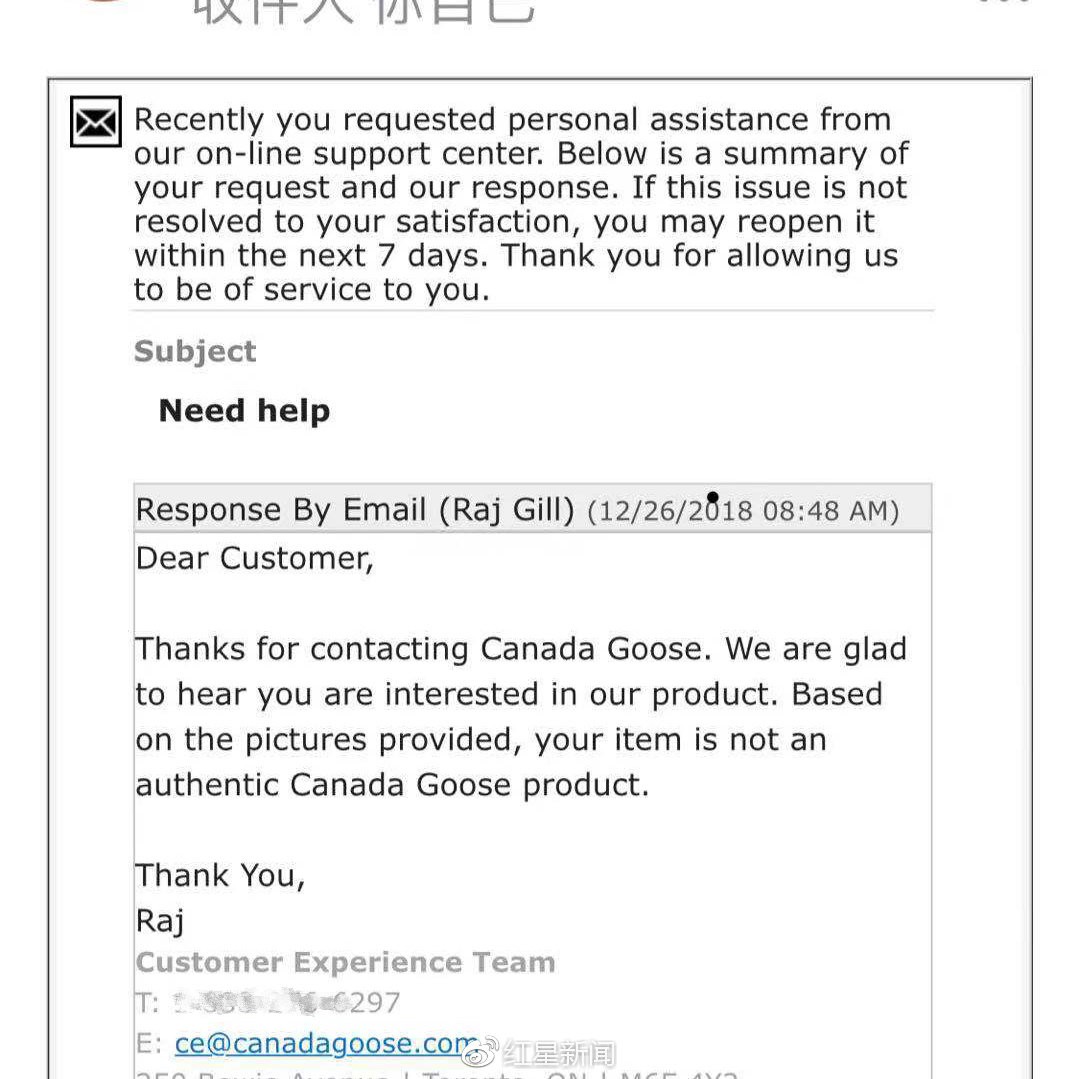Click the "Thanks for contacting Canada Goose" line
1079x1079 pixels.
(520, 649)
